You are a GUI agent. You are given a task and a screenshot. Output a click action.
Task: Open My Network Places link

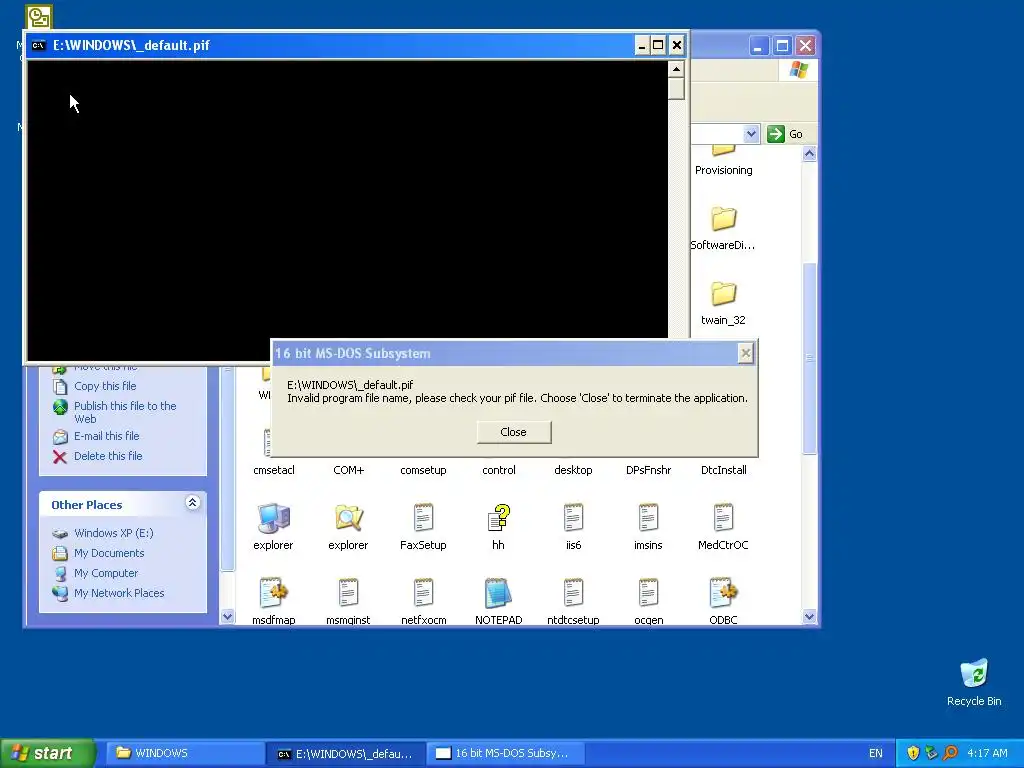click(119, 594)
